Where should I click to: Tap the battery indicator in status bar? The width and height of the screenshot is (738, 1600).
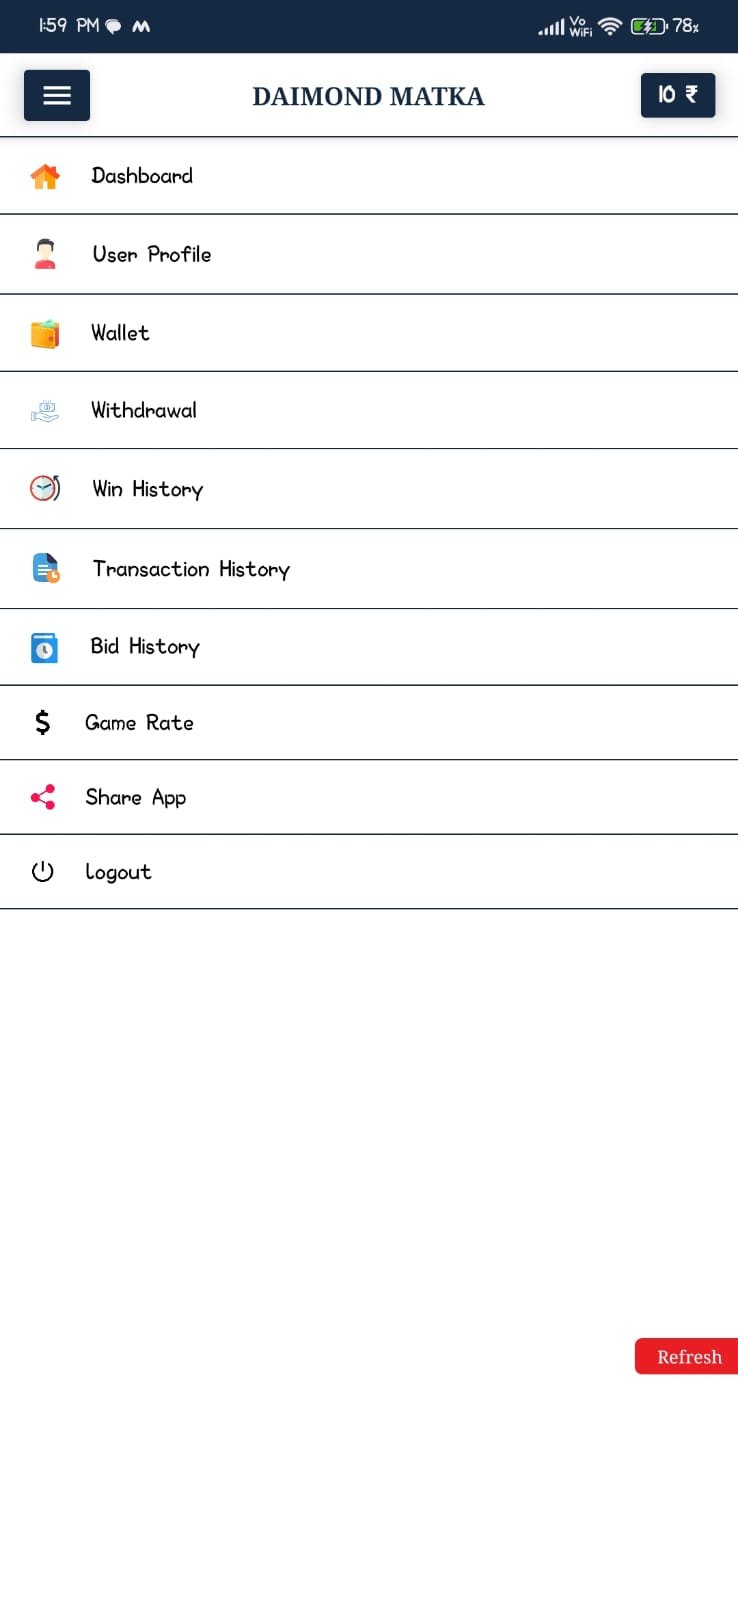click(649, 26)
